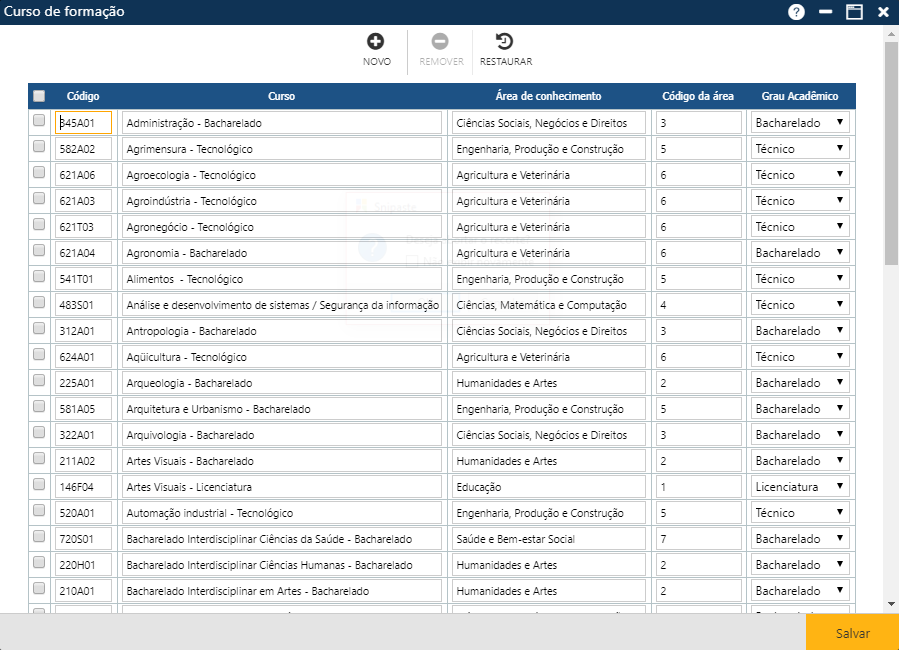The image size is (899, 650).
Task: Click the NOVO plus icon
Action: pos(376,41)
